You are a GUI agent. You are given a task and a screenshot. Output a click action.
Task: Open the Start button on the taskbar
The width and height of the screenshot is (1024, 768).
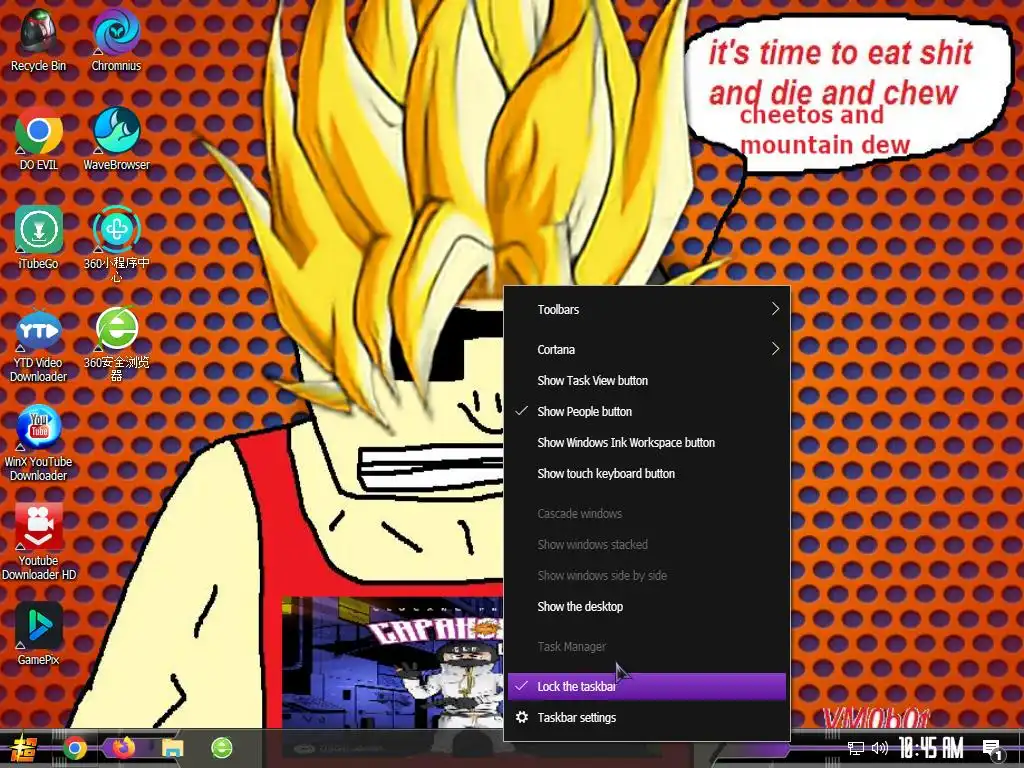point(23,748)
